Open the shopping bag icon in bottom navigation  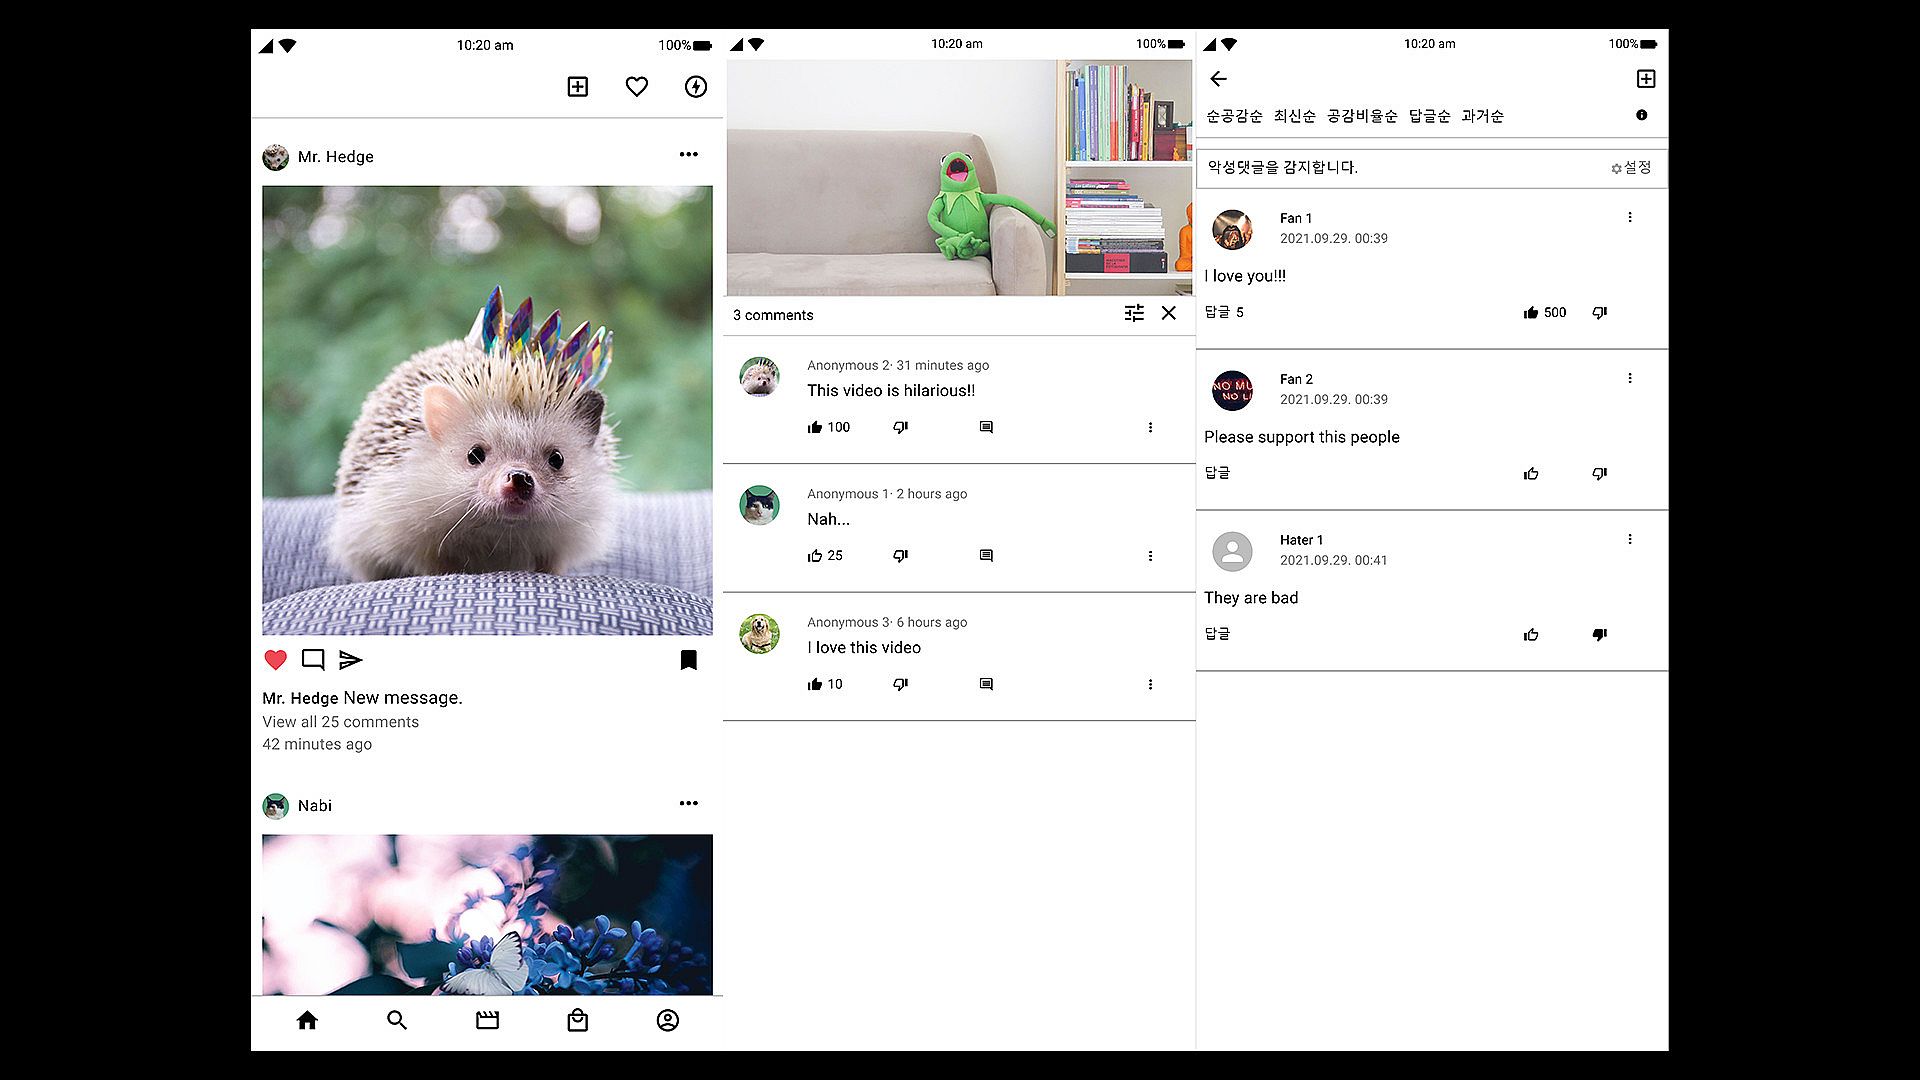[x=577, y=1020]
